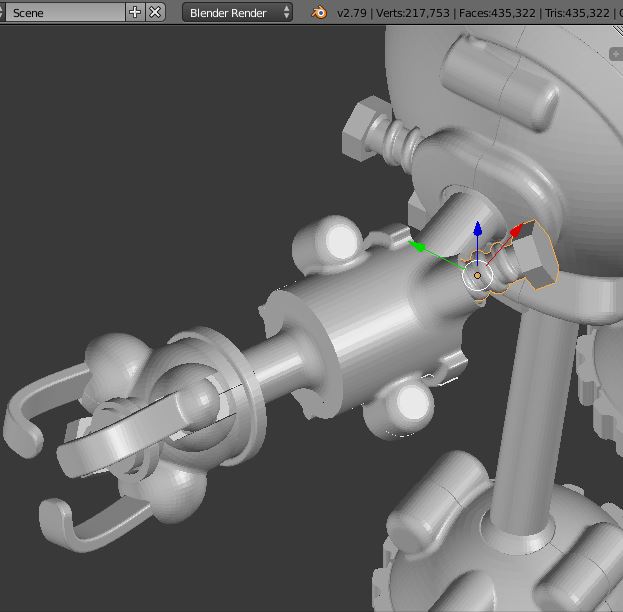Click the white circle at manipulator center
This screenshot has height=612, width=623.
click(478, 276)
